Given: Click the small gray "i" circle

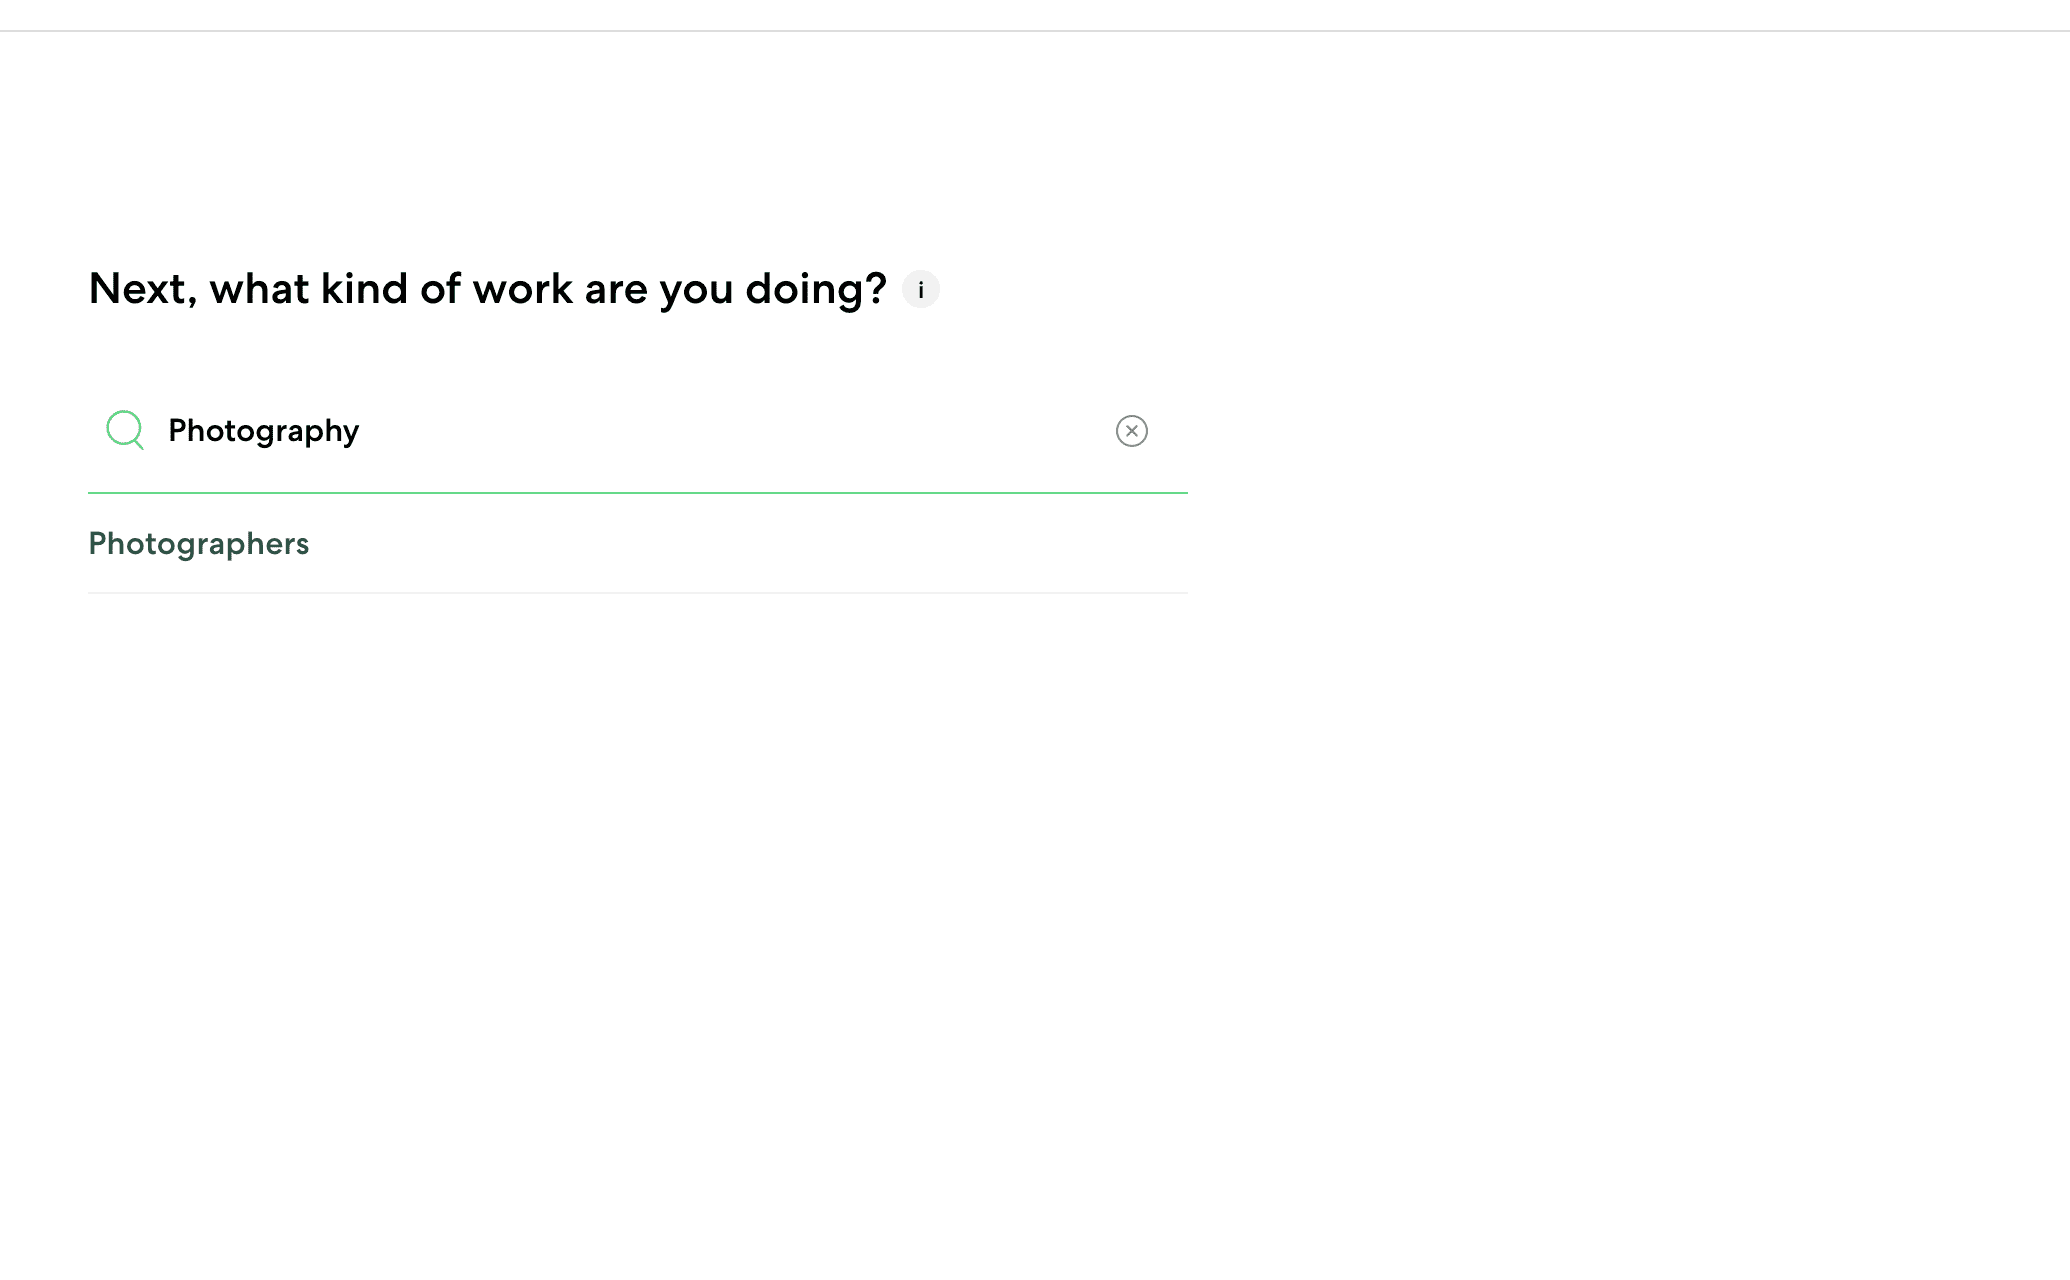Looking at the screenshot, I should (x=920, y=289).
